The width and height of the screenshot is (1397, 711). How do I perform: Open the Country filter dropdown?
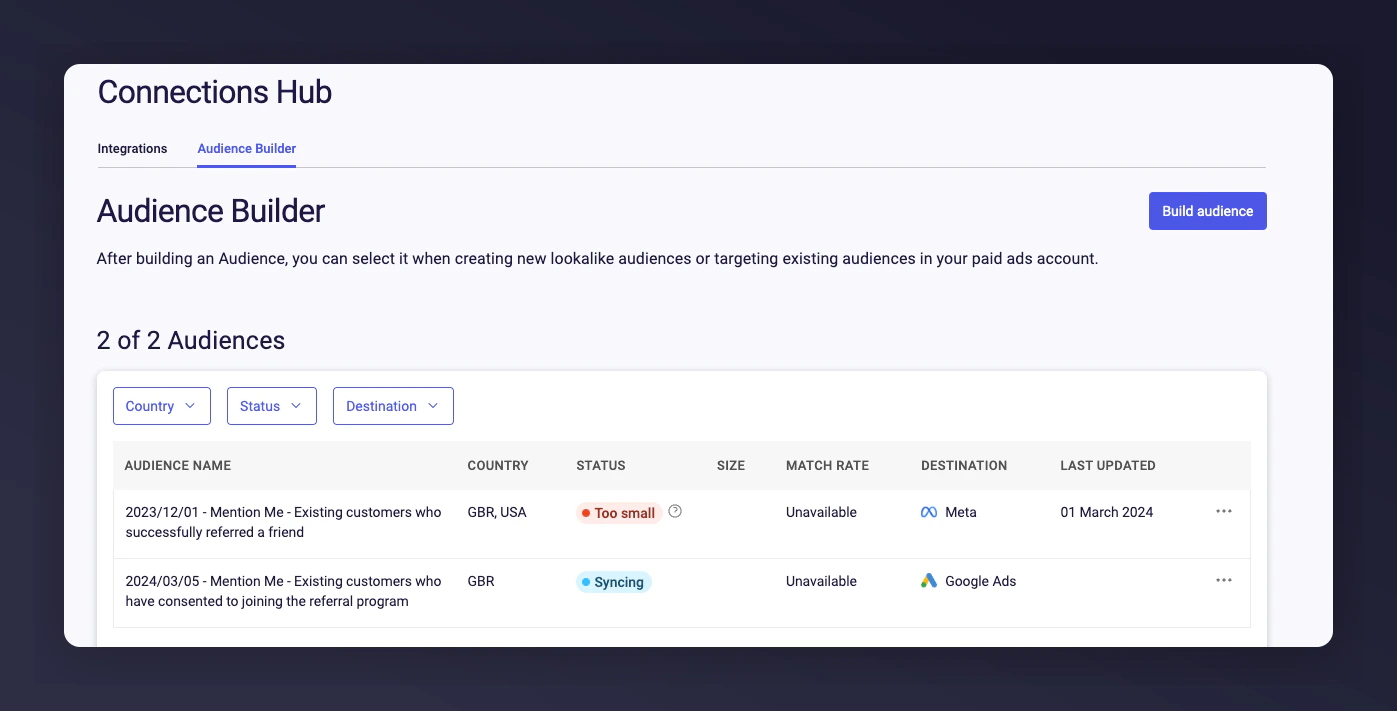[162, 406]
